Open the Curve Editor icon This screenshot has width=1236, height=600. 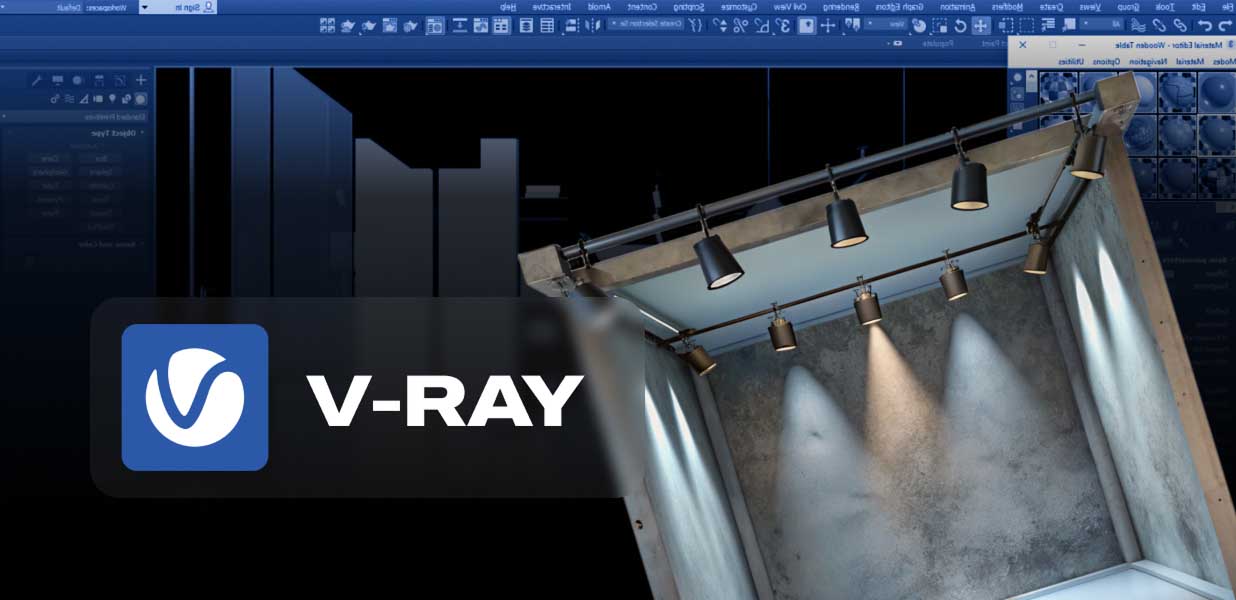480,26
